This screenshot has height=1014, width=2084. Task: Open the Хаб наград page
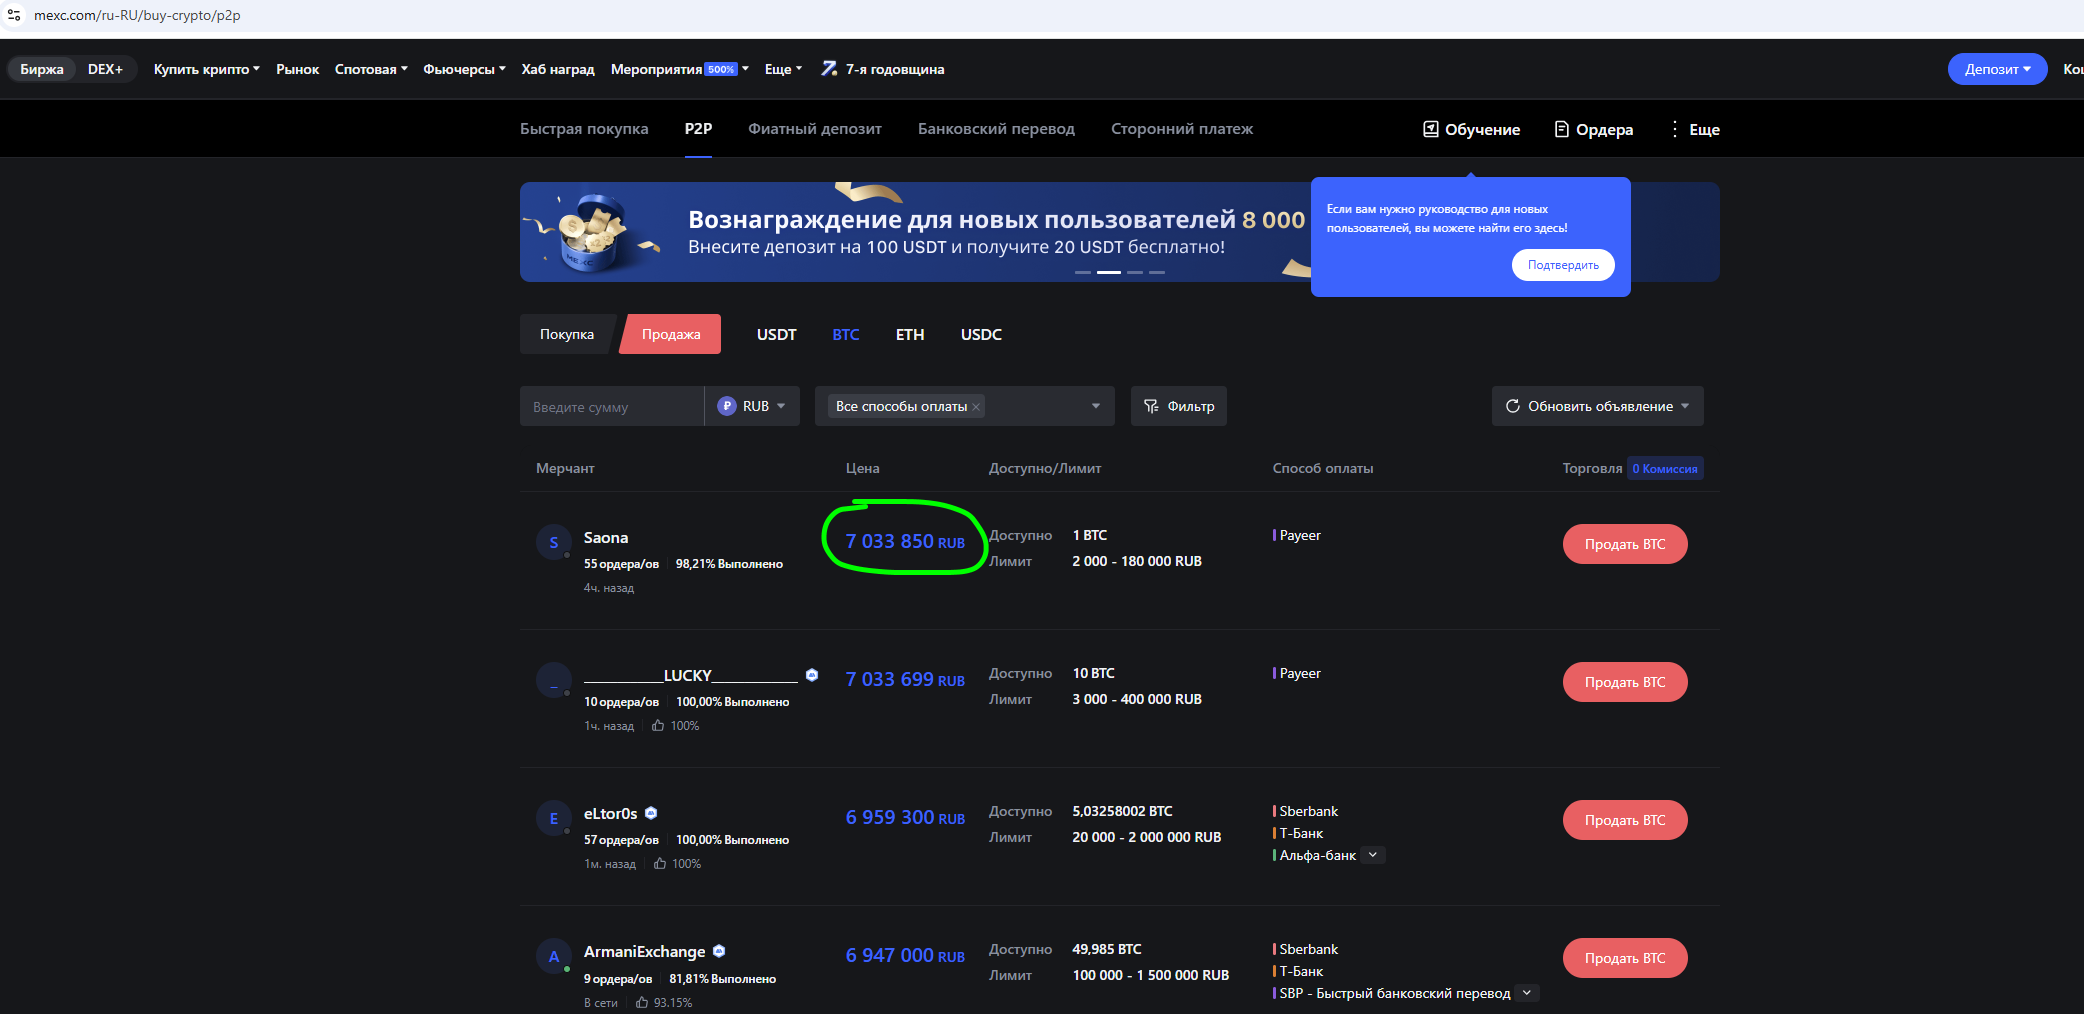pyautogui.click(x=558, y=69)
